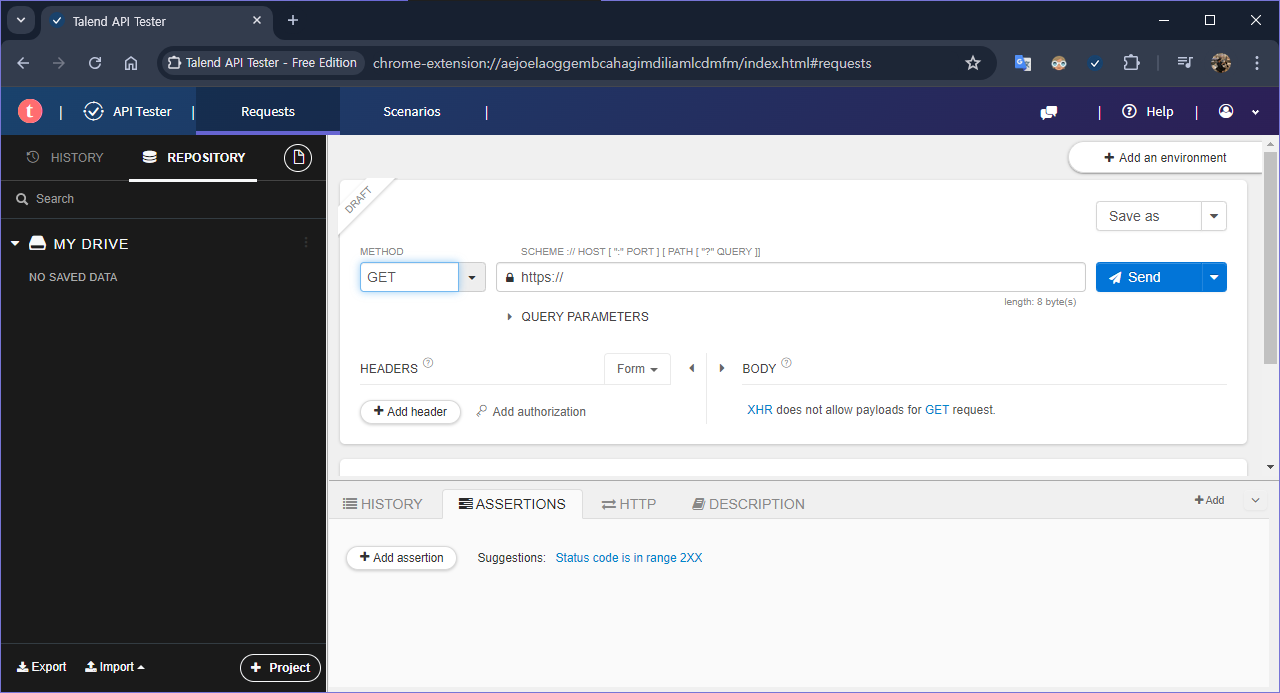
Task: Reload the page
Action: (x=95, y=63)
